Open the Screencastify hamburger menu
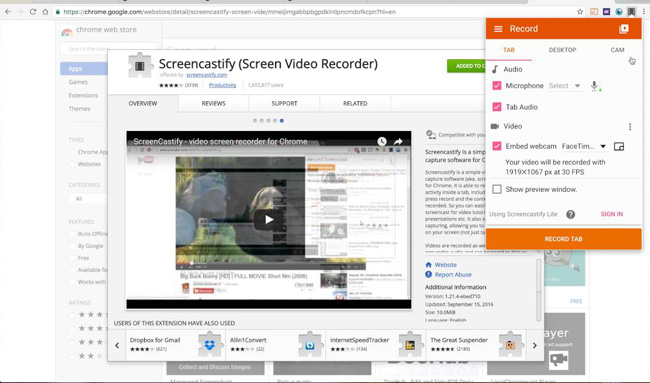The image size is (650, 383). pos(498,29)
